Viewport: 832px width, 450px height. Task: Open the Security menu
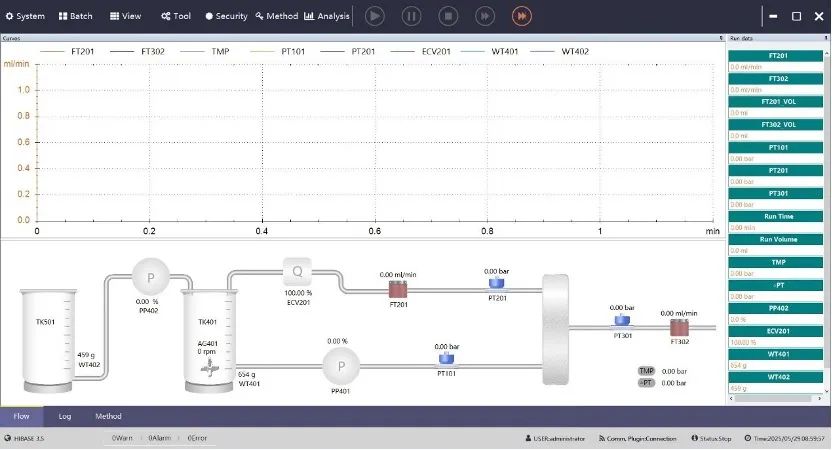[x=226, y=16]
